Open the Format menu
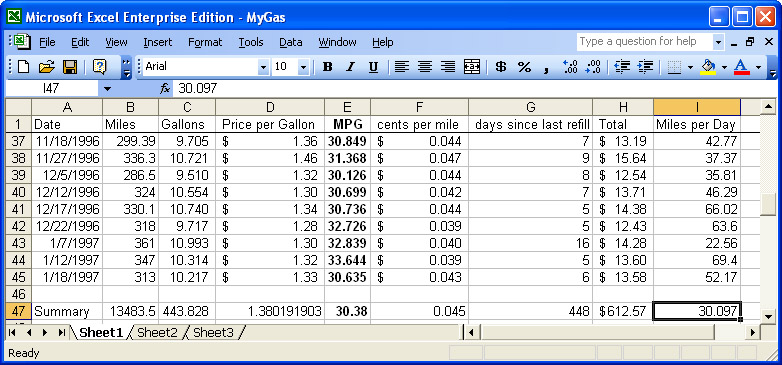This screenshot has height=365, width=782. click(x=205, y=42)
